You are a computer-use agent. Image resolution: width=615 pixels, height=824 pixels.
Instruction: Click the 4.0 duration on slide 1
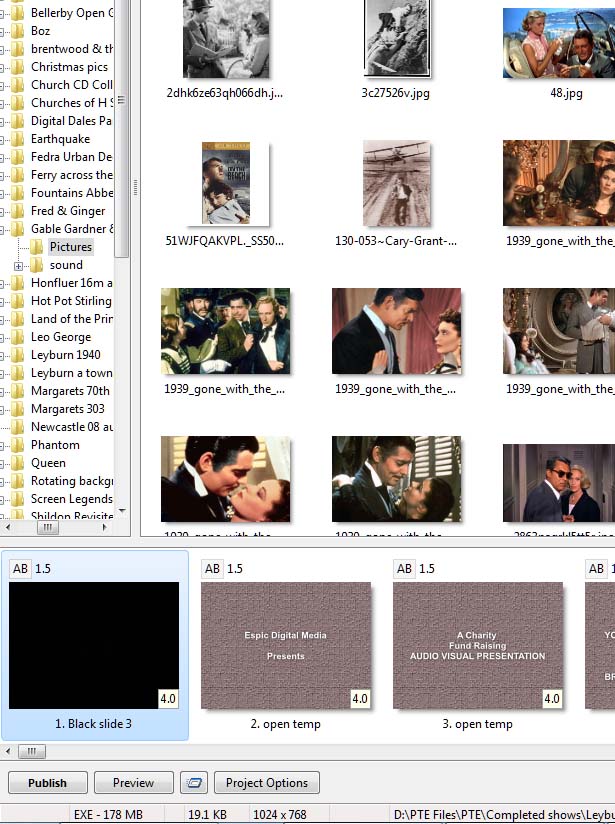tap(168, 699)
